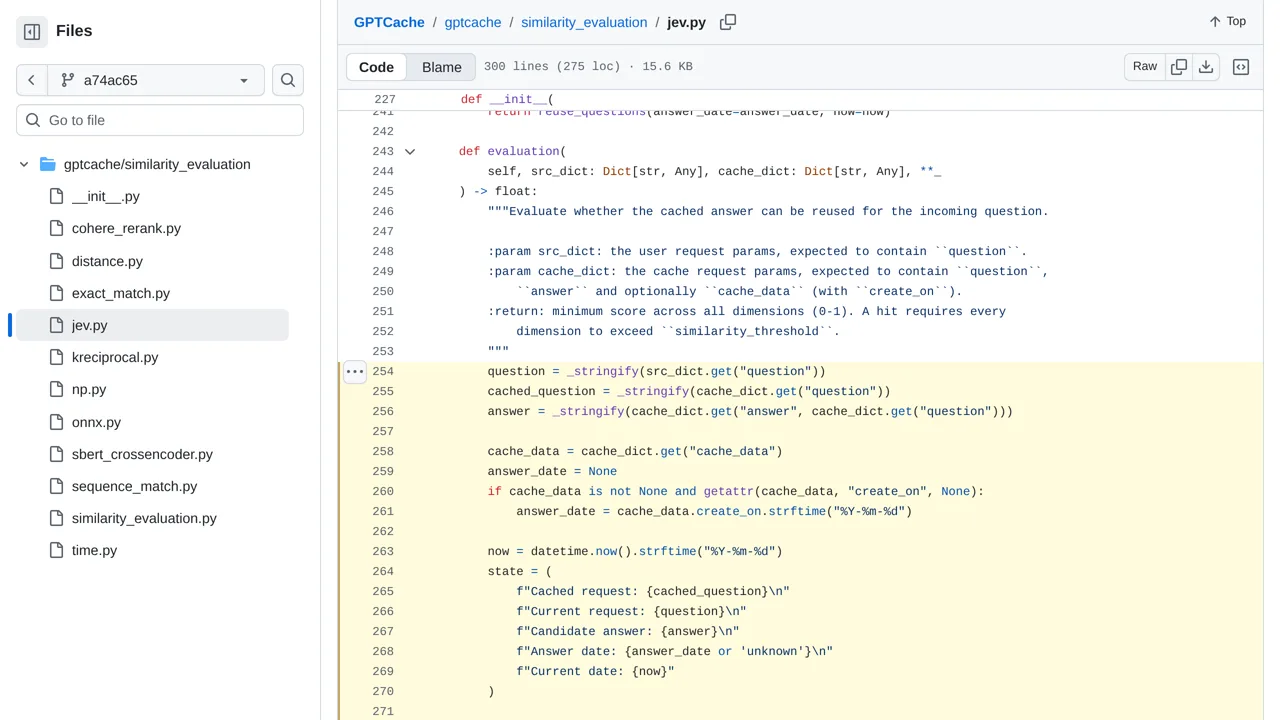Open exact_match.py in the file tree

tap(121, 293)
